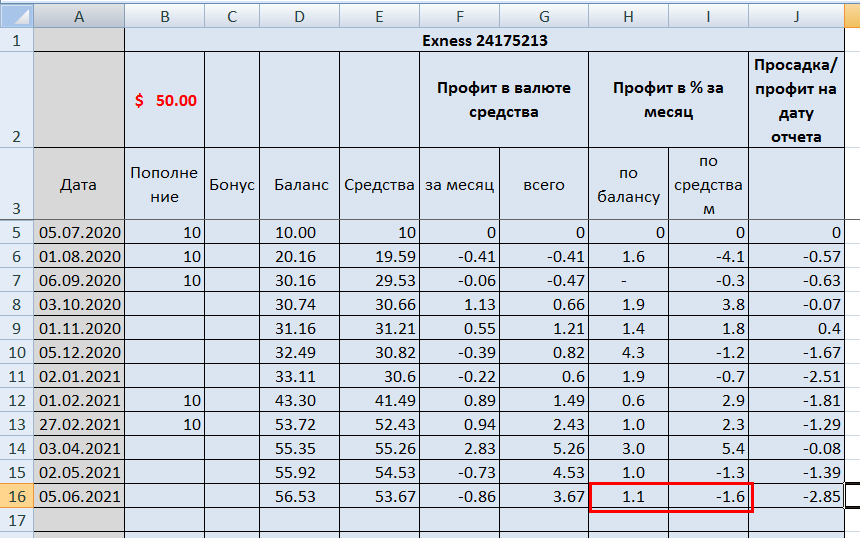Select date cell 01.02.2021
The width and height of the screenshot is (860, 538).
coord(79,400)
